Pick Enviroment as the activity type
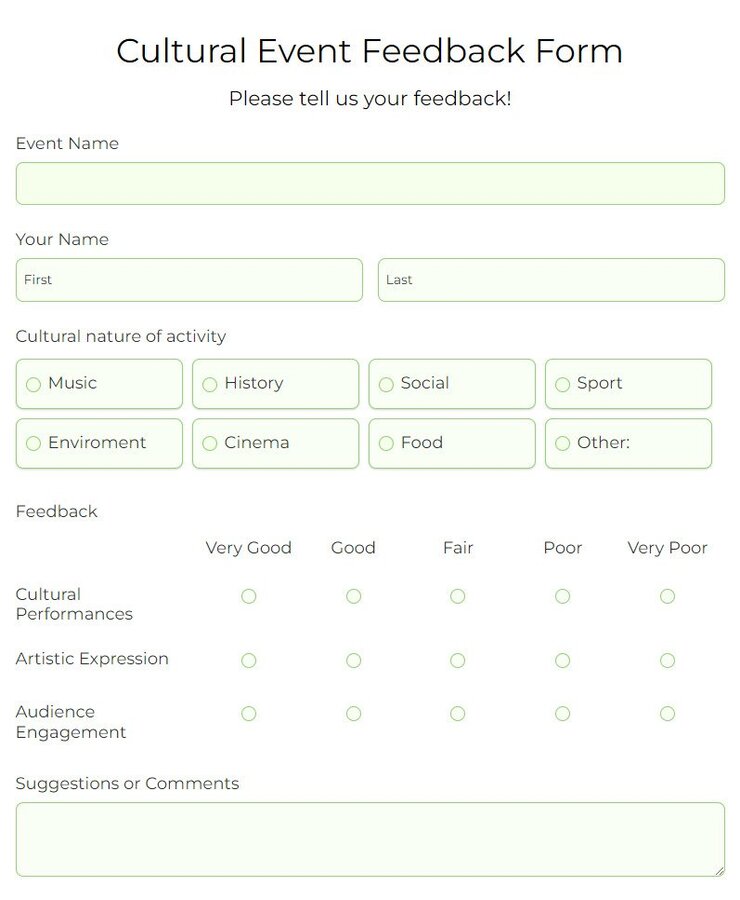Image resolution: width=740 pixels, height=900 pixels. 33,443
